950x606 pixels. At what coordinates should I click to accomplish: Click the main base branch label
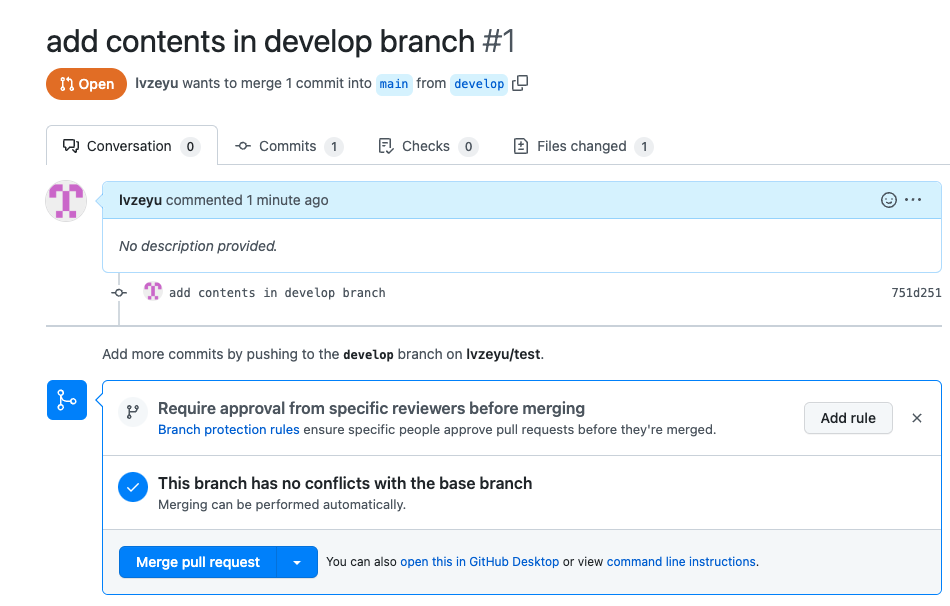[394, 84]
